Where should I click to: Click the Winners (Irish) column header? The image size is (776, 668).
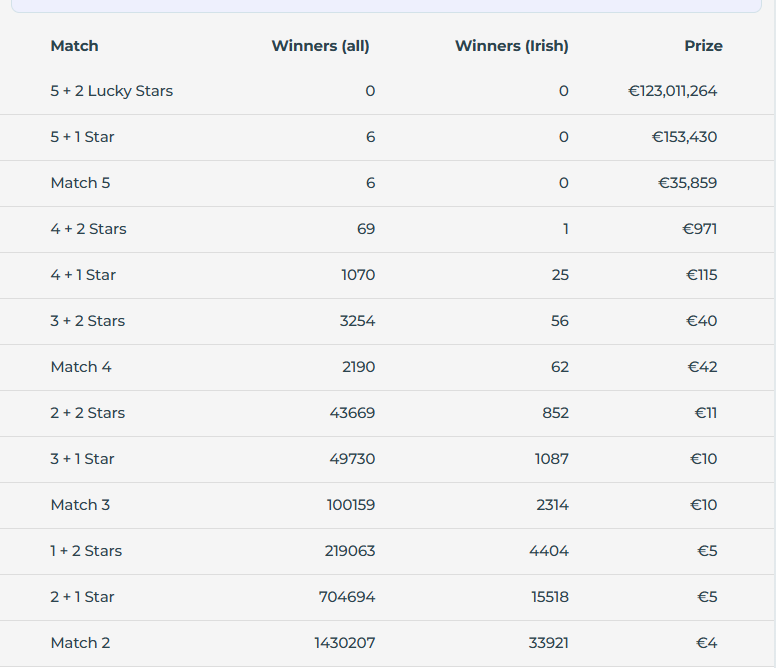512,46
